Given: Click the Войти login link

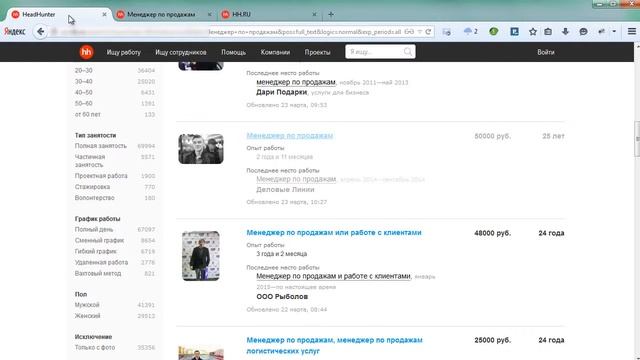Looking at the screenshot, I should pos(546,52).
